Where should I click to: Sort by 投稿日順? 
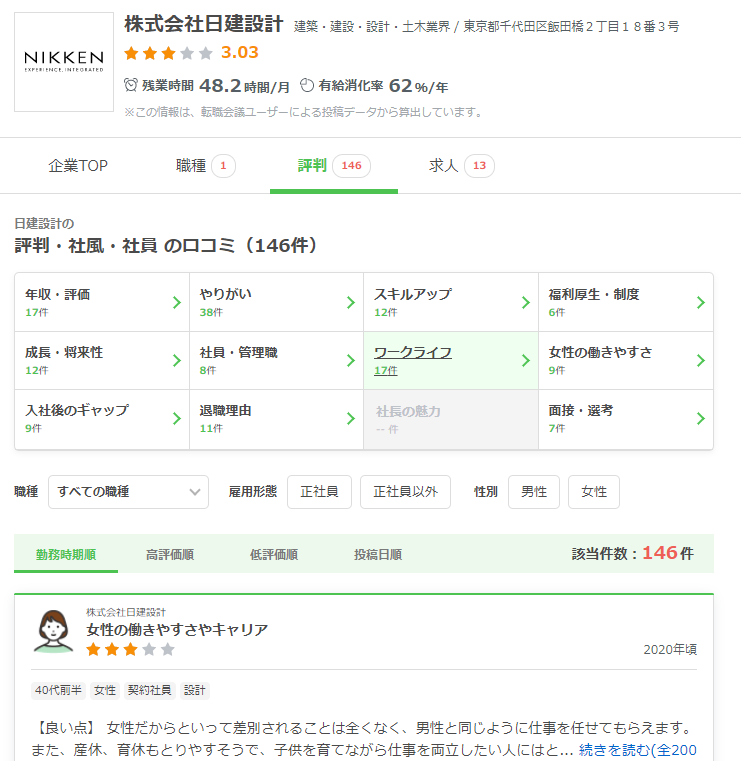(x=378, y=554)
